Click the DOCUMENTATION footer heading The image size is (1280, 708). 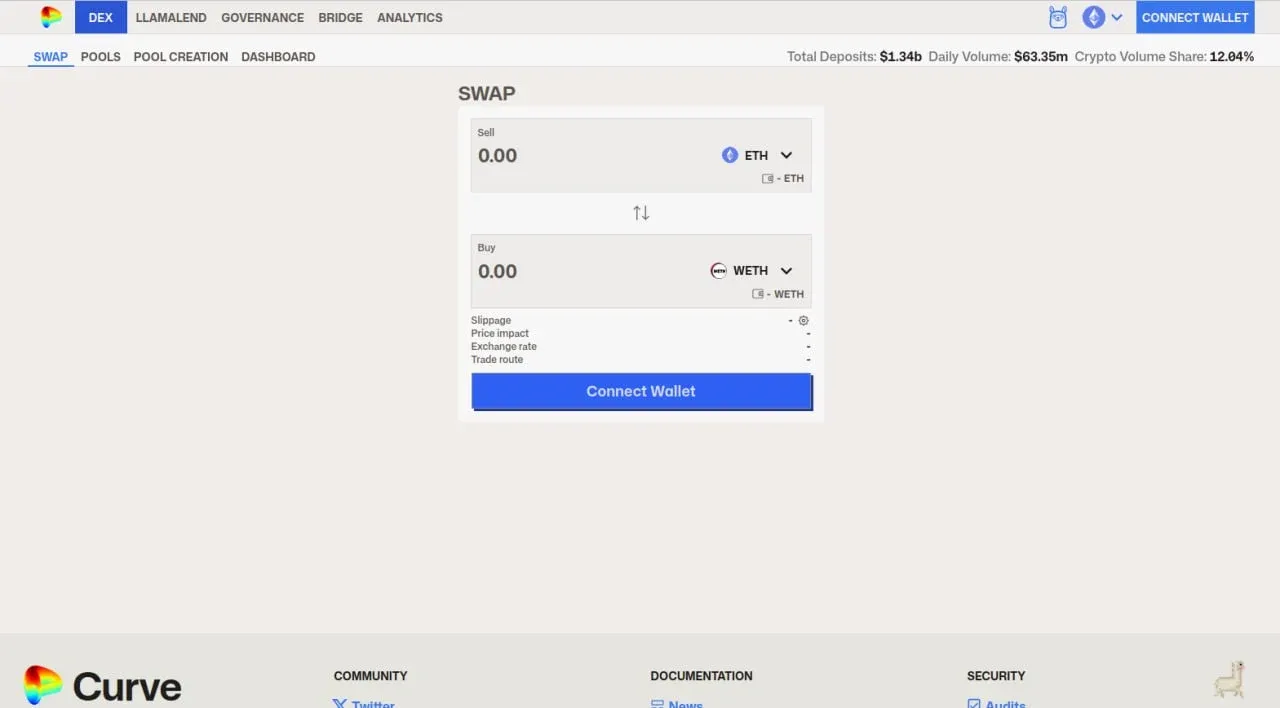[701, 676]
